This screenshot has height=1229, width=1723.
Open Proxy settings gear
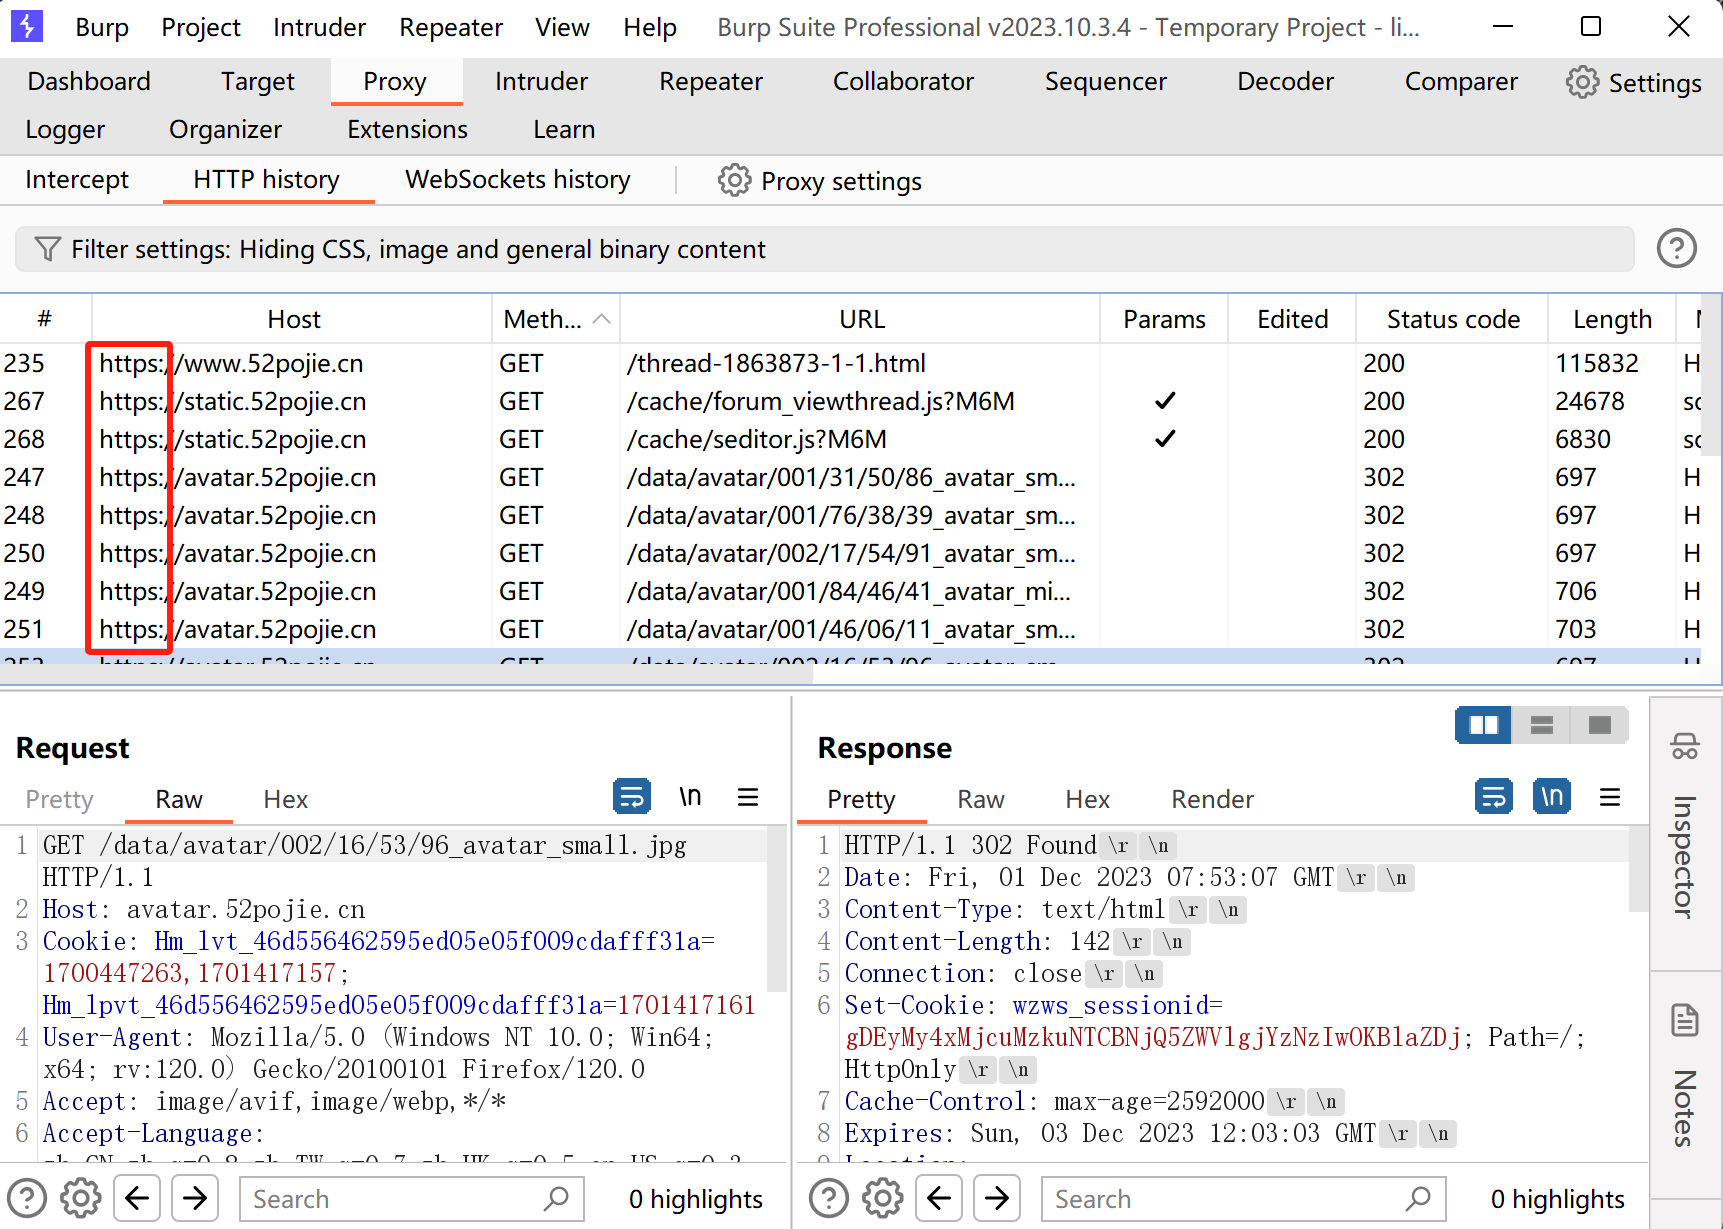coord(734,180)
